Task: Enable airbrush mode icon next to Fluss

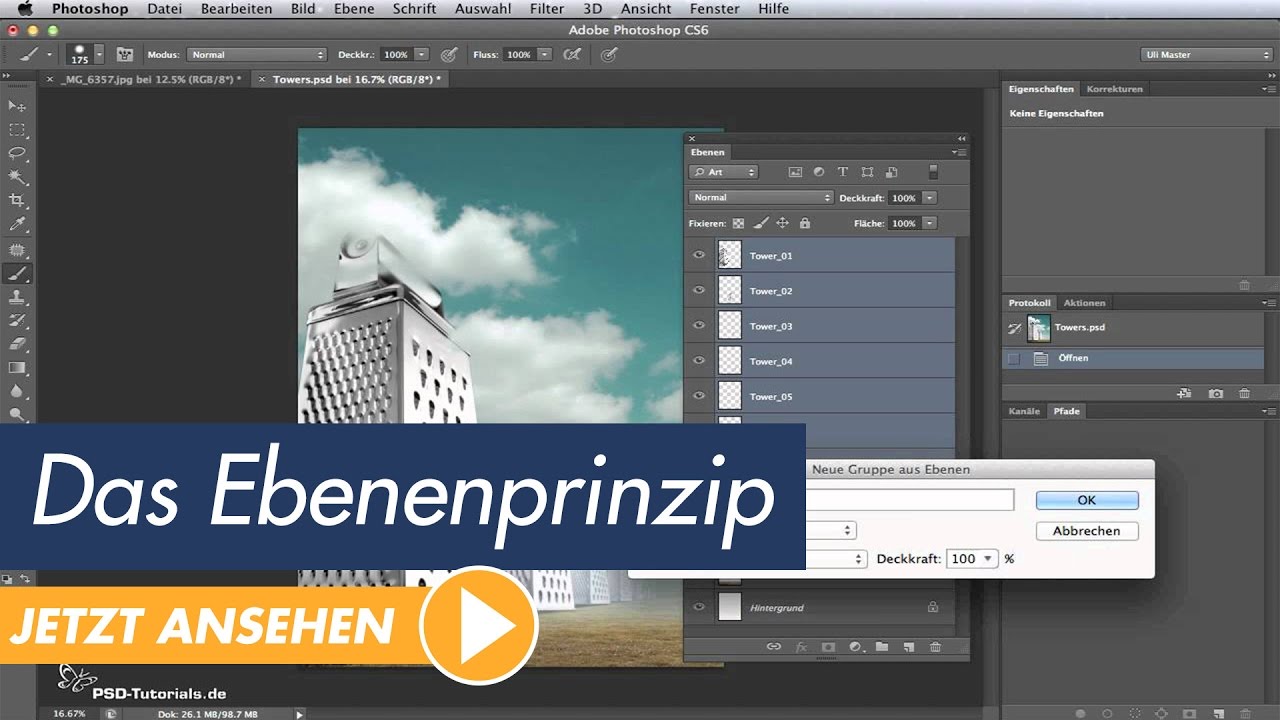Action: coord(572,55)
